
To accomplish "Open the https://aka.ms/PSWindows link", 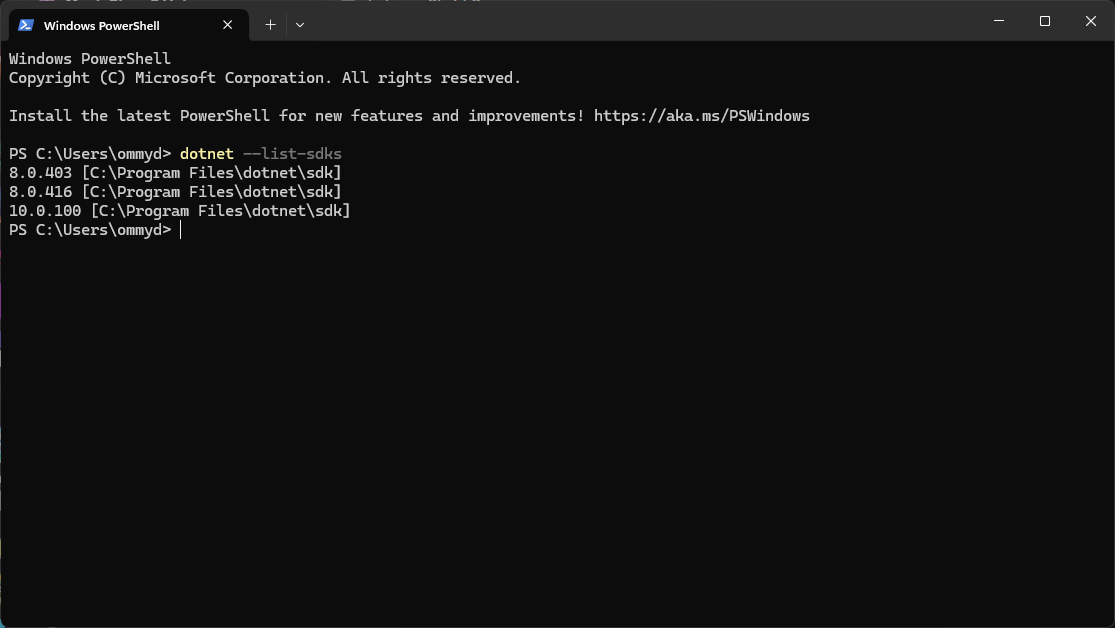I will 701,116.
